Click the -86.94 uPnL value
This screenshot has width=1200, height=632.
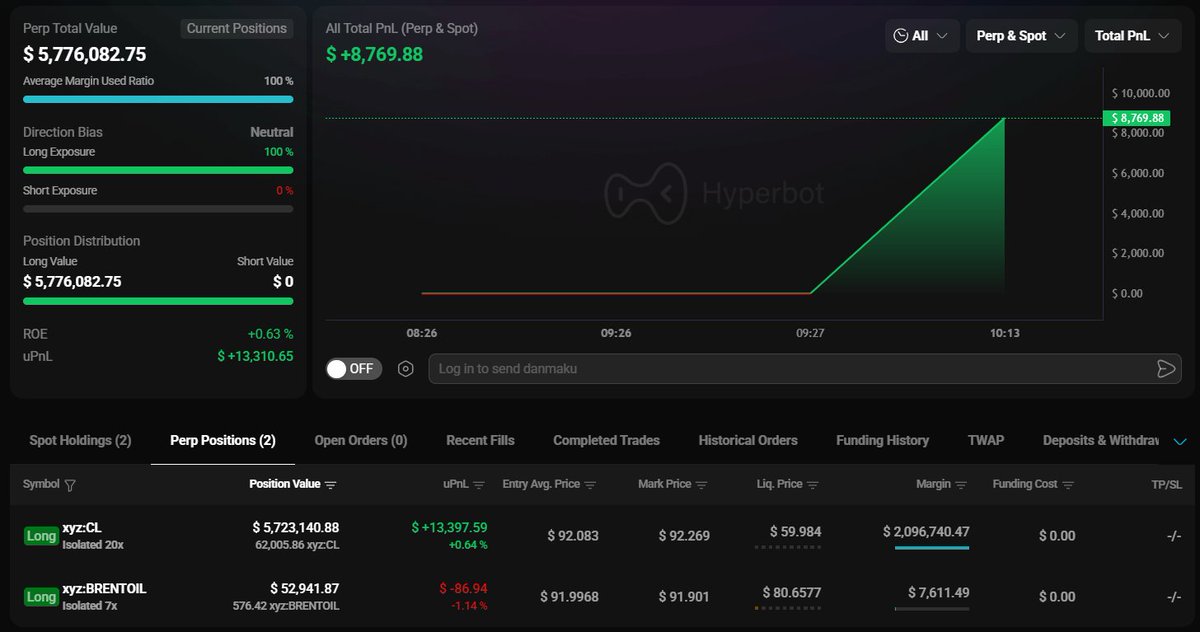(x=462, y=588)
